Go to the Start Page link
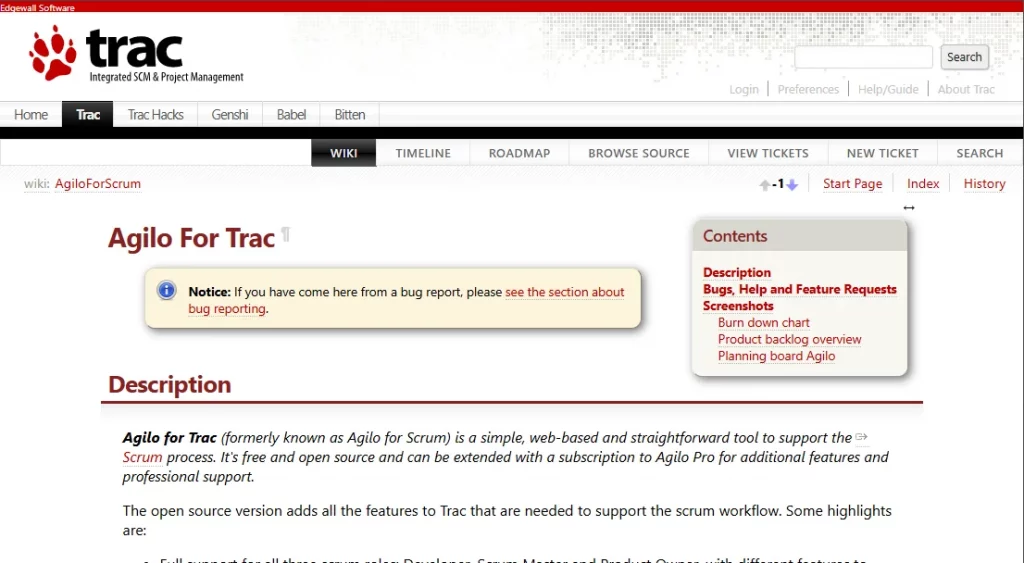 (x=852, y=184)
